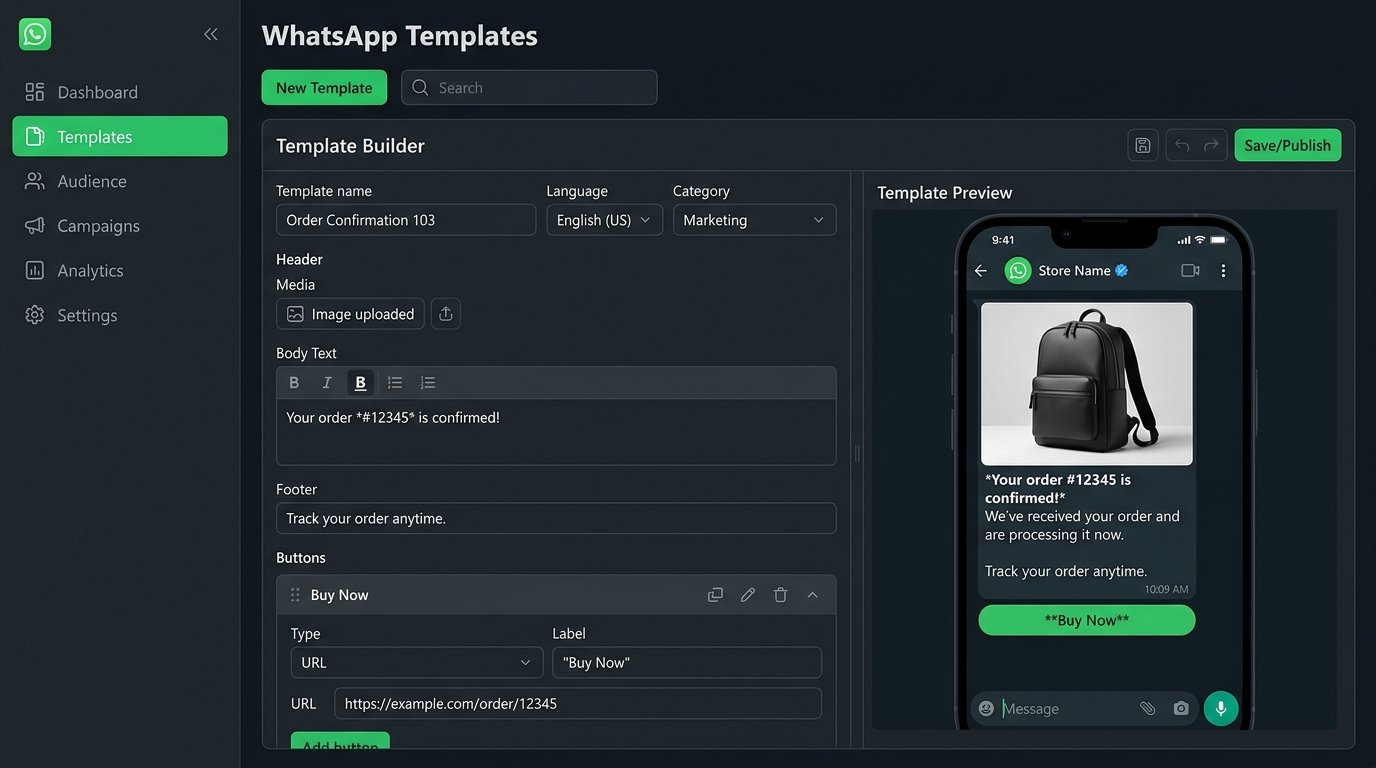1376x768 pixels.
Task: Tap Store Name WhatsApp avatar in preview
Action: click(x=1018, y=271)
